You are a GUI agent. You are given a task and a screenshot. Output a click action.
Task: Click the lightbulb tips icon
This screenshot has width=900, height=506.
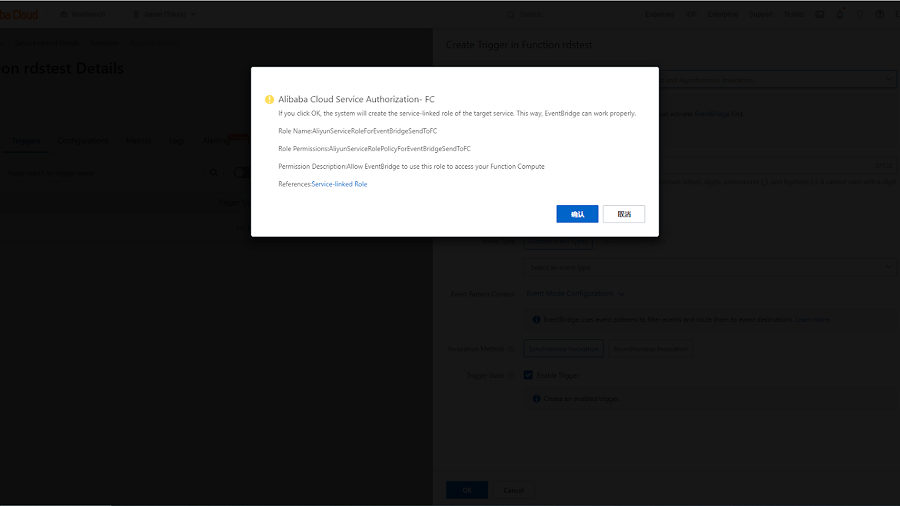point(859,14)
